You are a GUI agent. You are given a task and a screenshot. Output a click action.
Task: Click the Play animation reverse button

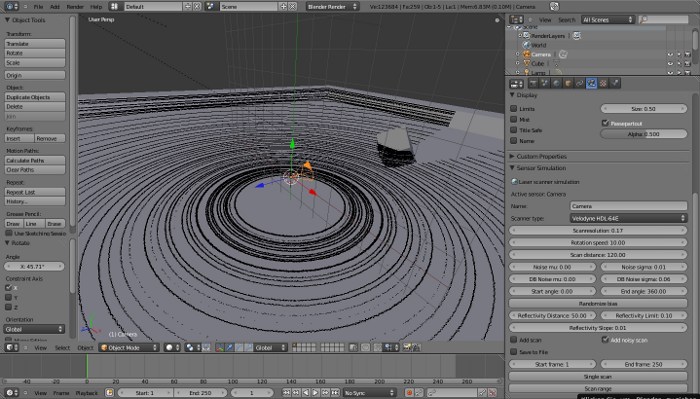point(306,393)
